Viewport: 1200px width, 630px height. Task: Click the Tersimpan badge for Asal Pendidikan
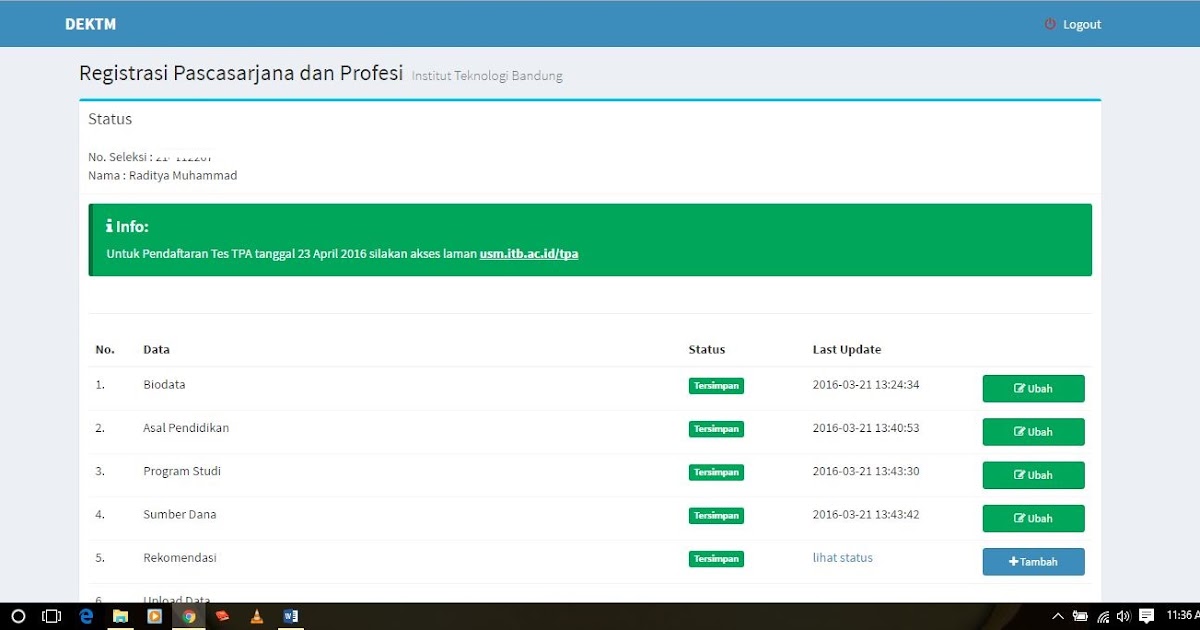click(716, 429)
